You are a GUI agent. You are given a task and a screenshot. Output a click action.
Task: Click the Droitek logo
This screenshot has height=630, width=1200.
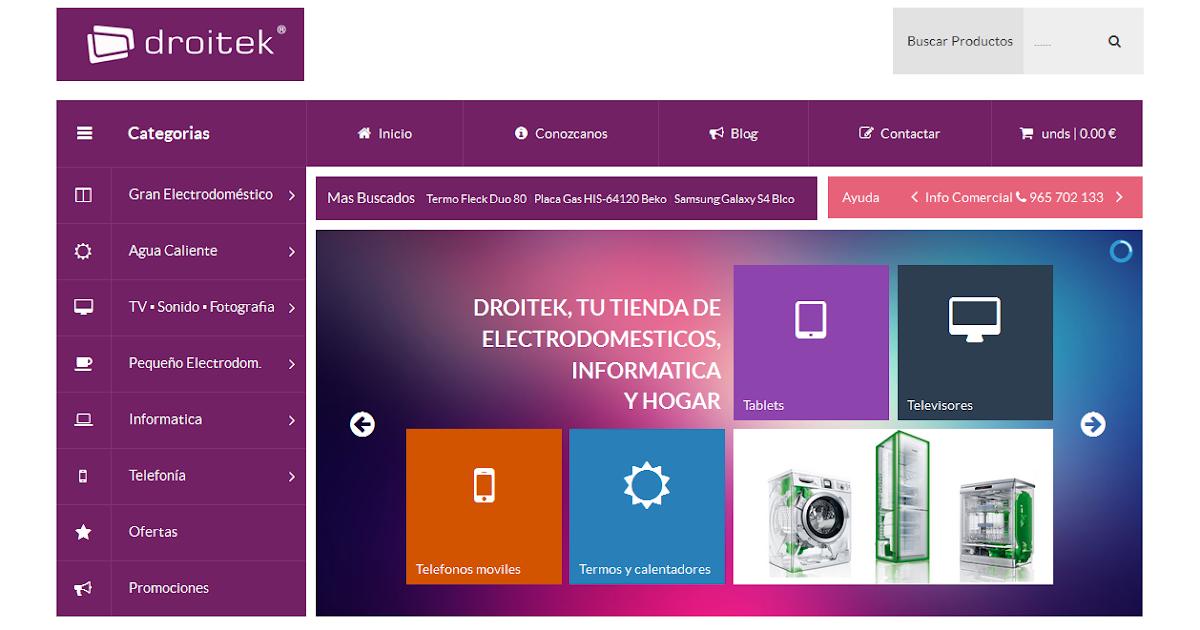point(180,44)
